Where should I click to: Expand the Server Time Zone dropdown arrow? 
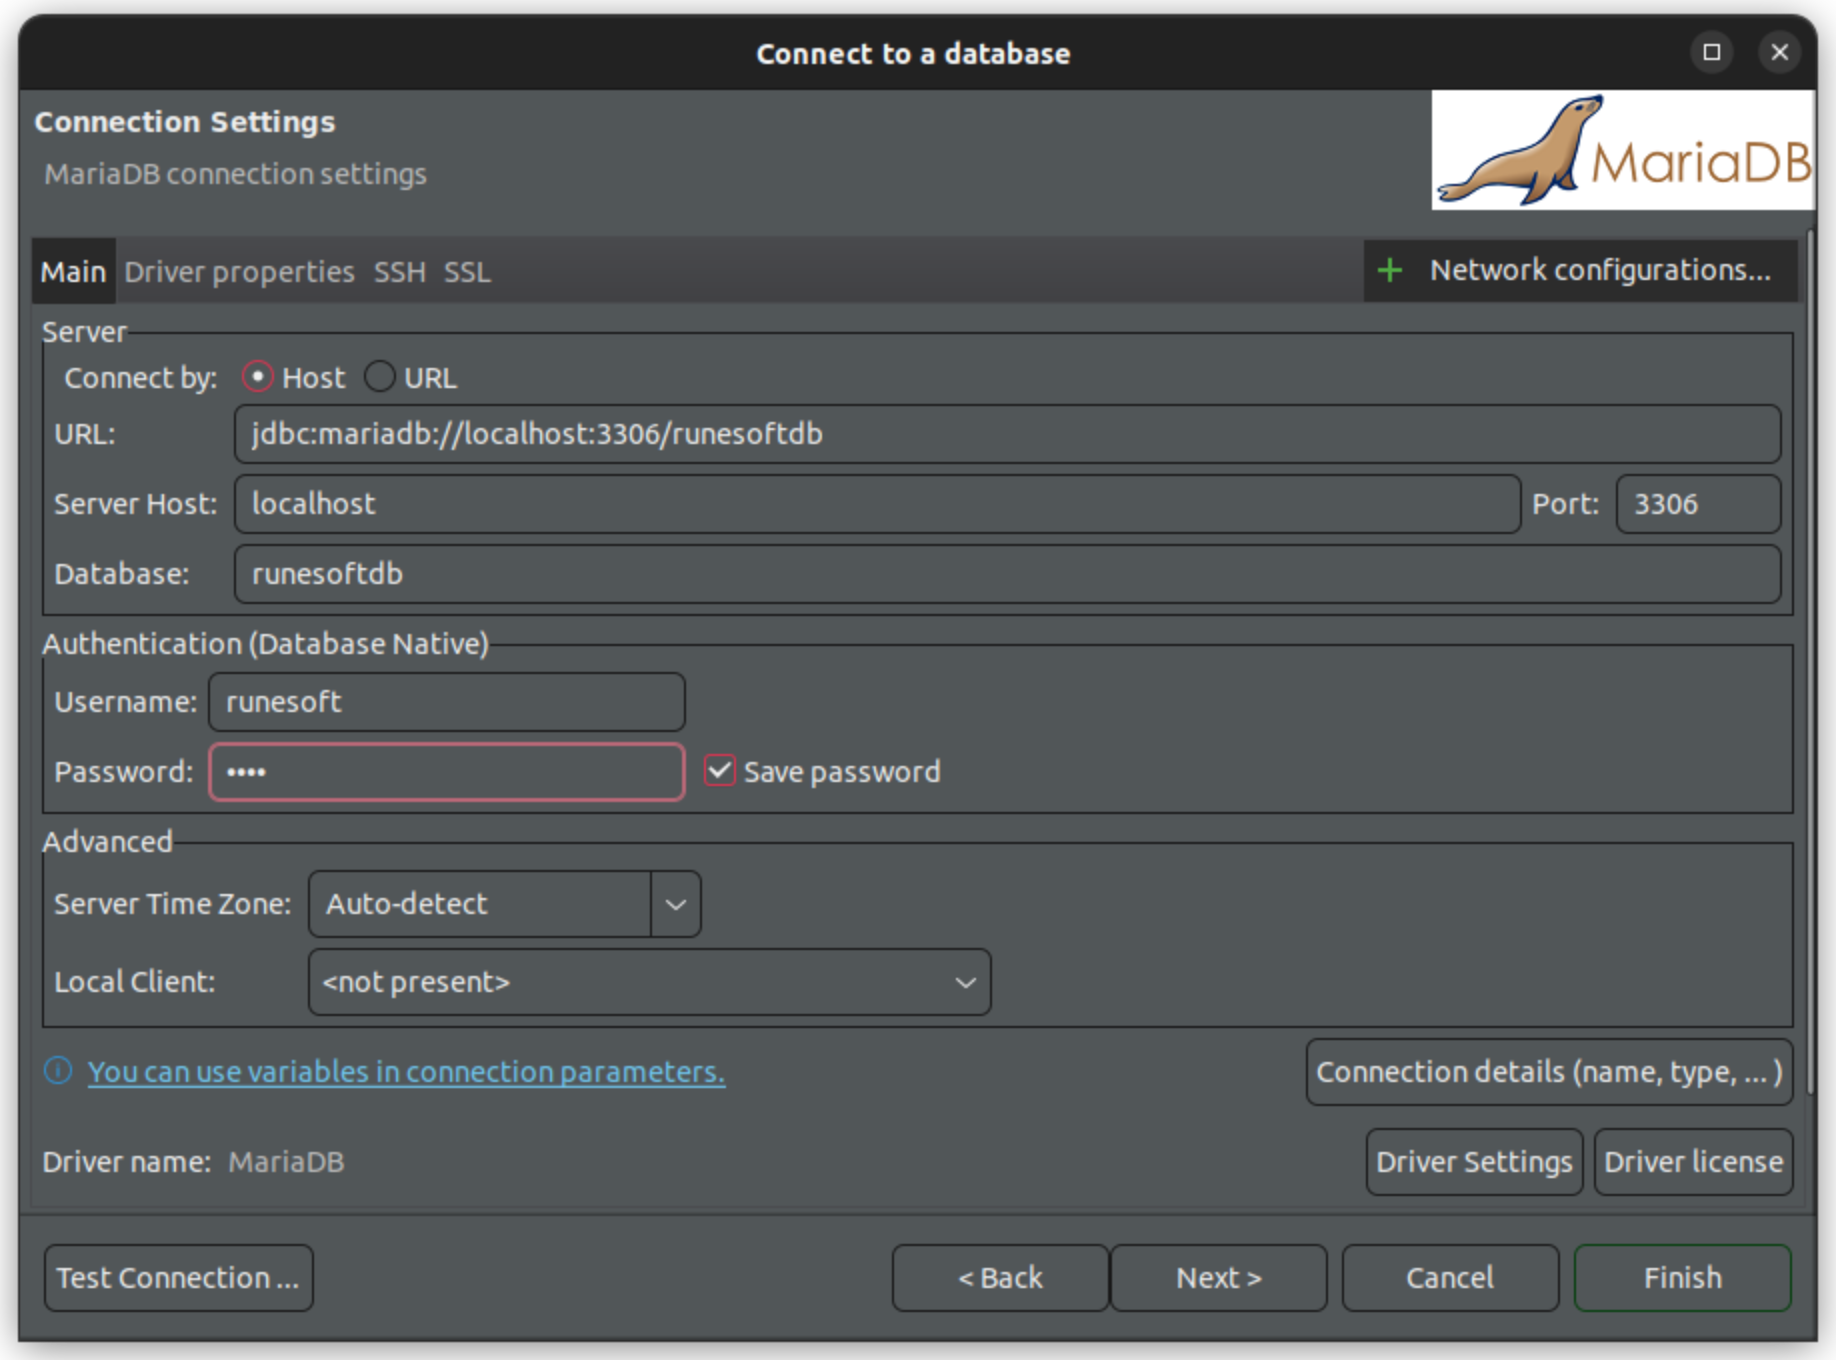[676, 904]
